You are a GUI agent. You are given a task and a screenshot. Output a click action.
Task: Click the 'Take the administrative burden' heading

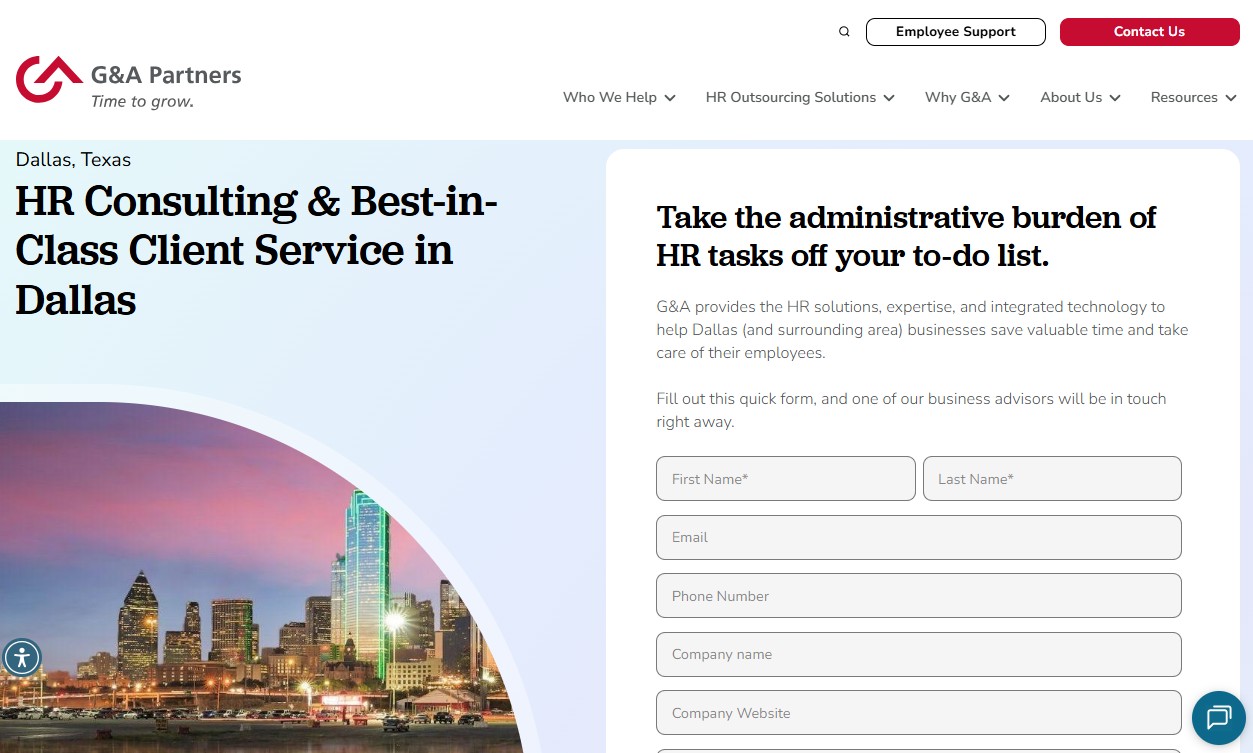tap(906, 236)
